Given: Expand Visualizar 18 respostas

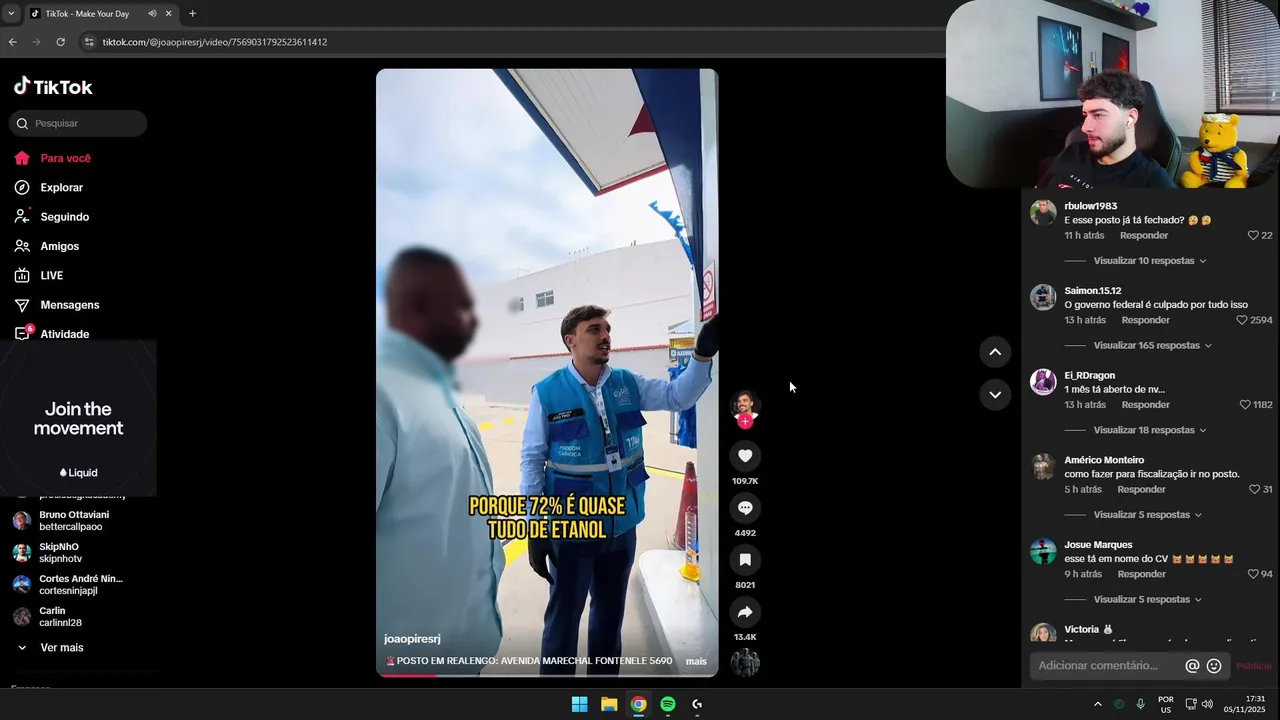Looking at the screenshot, I should (1150, 430).
